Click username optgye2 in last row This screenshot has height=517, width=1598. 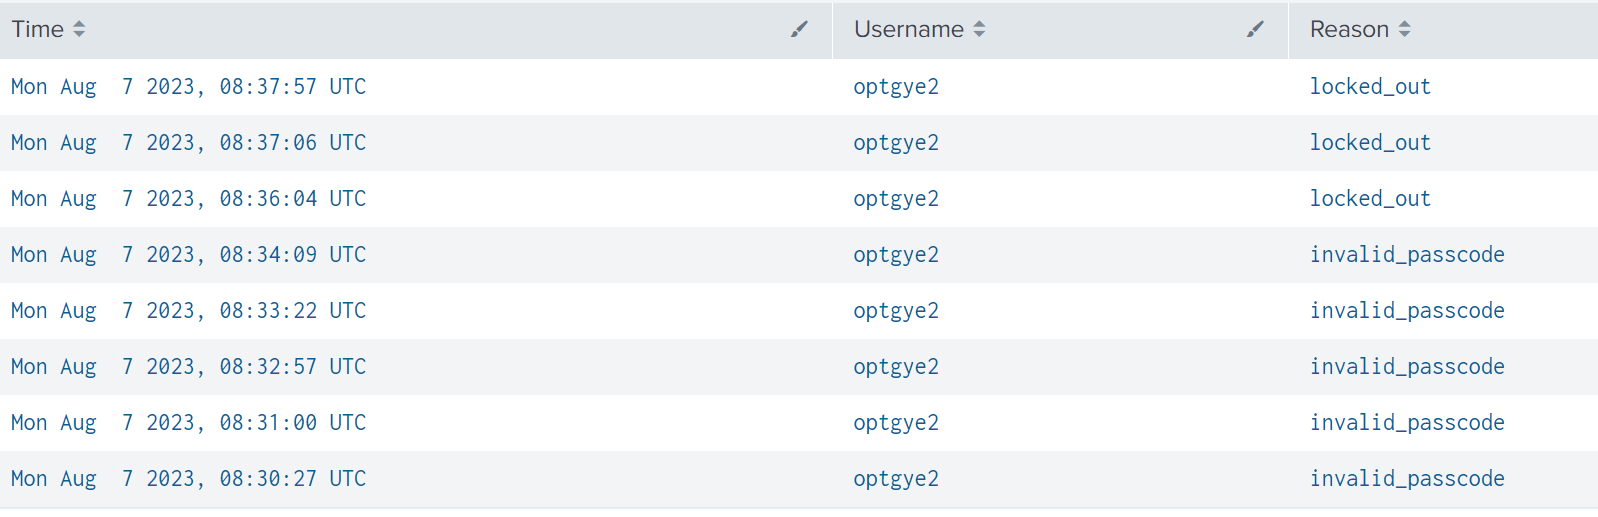[896, 479]
